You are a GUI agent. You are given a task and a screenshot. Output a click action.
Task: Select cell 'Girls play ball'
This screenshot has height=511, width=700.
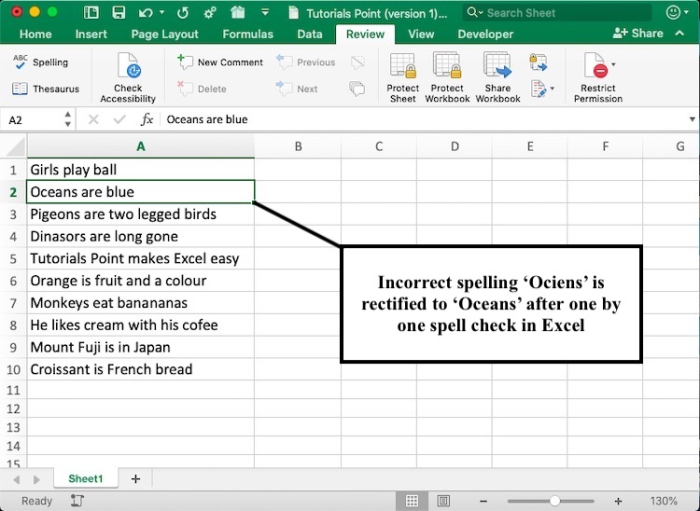point(141,170)
